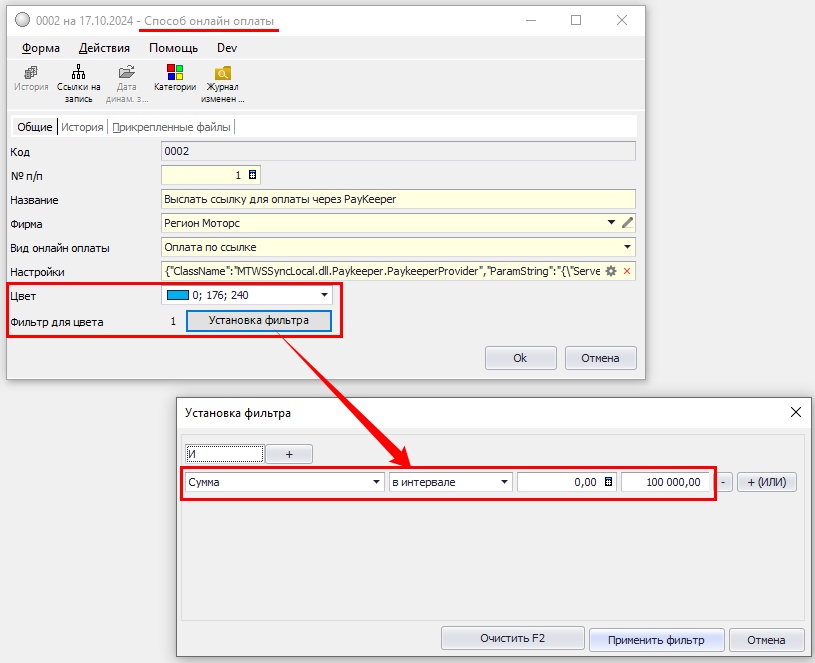
Task: Open Журнал изменений toolbar icon
Action: (222, 73)
